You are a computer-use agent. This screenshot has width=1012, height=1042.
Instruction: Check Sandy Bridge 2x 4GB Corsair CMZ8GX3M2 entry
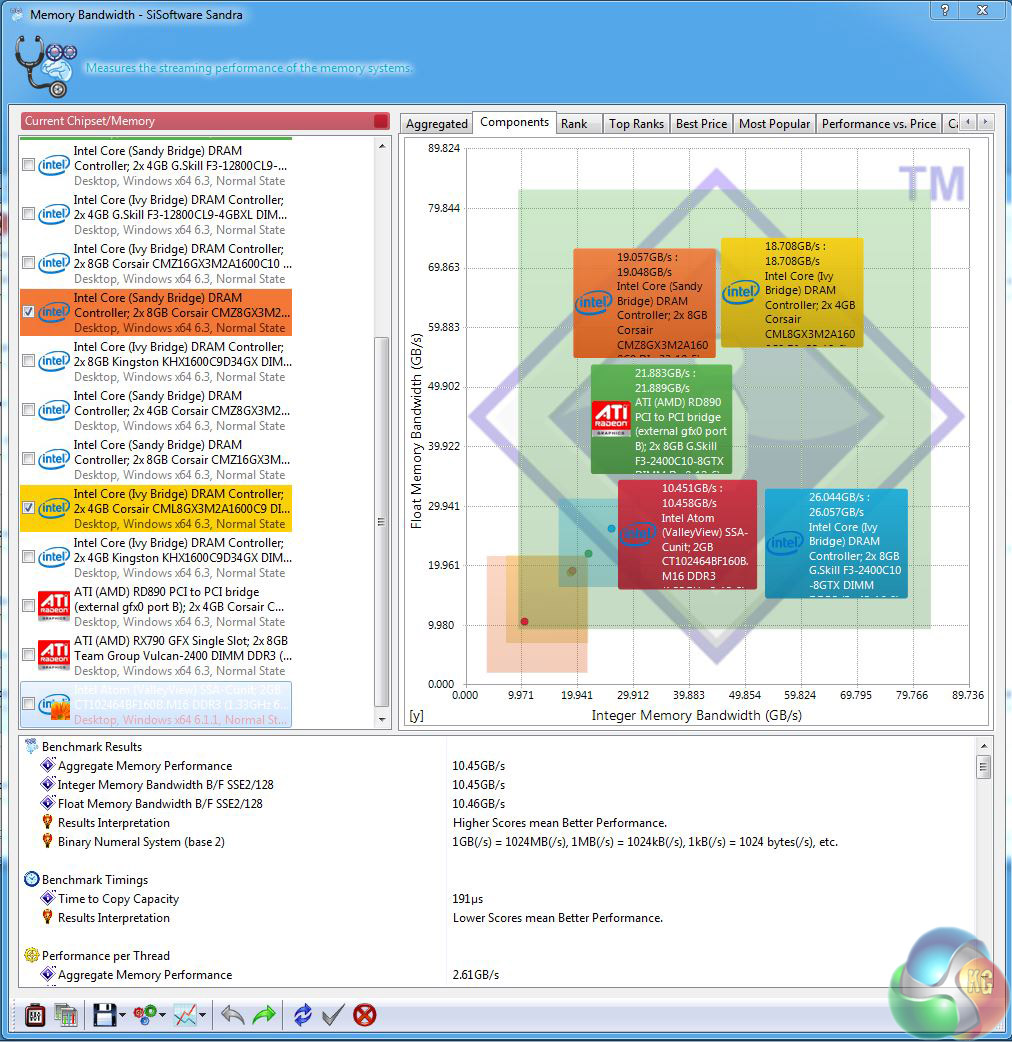click(x=29, y=410)
